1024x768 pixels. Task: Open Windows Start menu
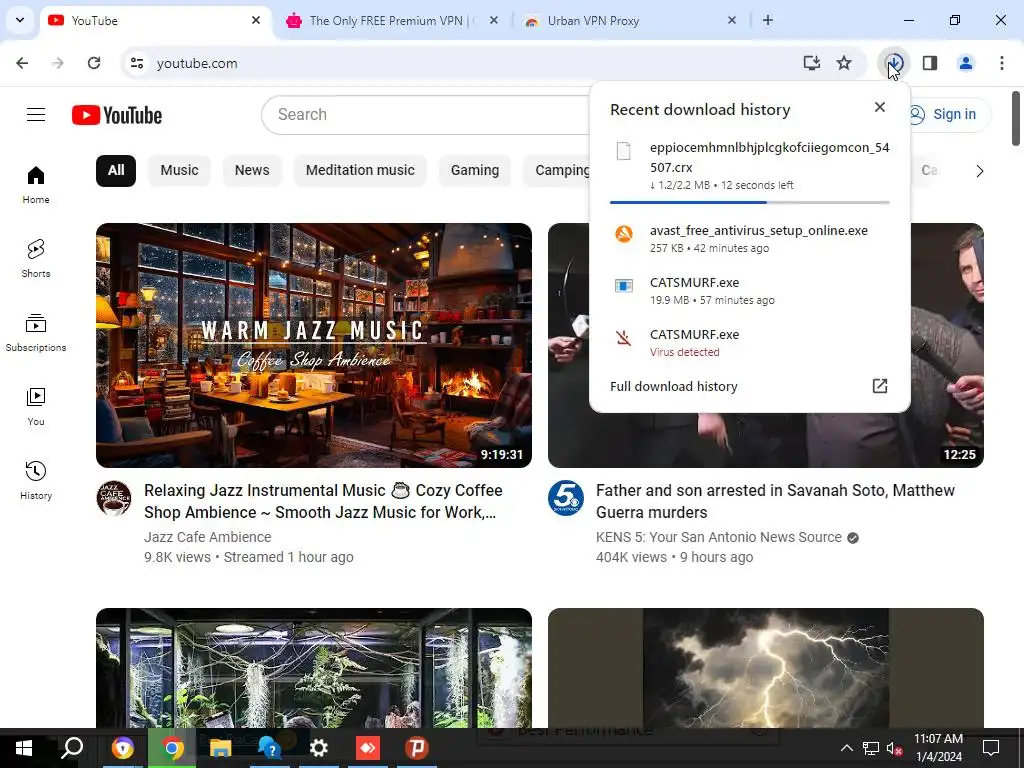click(24, 748)
